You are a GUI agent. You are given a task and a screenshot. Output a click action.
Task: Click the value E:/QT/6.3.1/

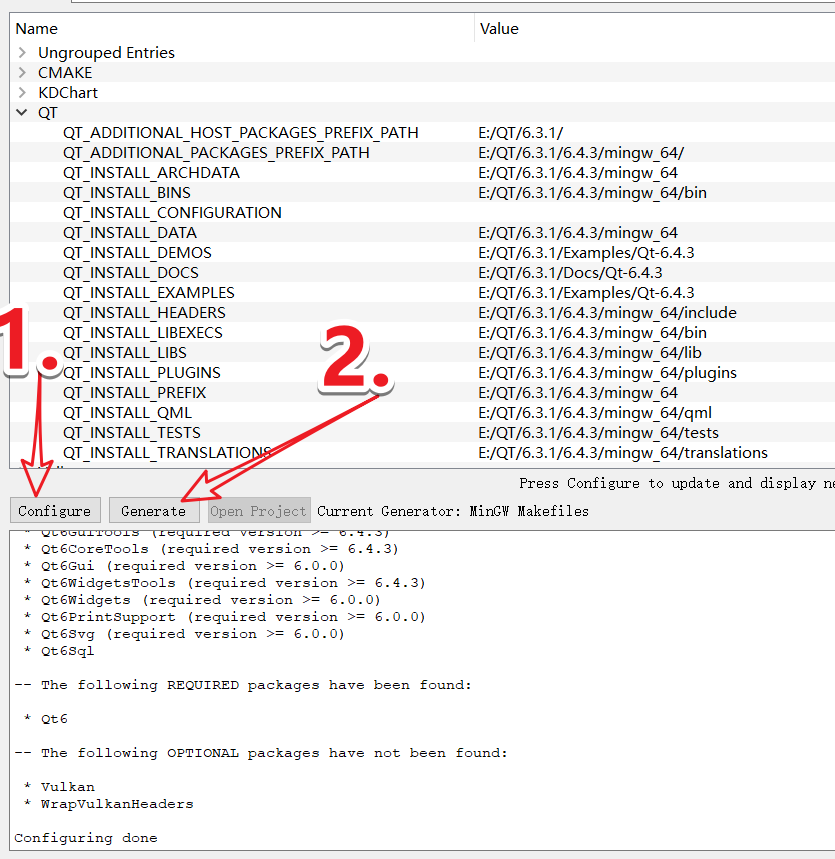(521, 133)
